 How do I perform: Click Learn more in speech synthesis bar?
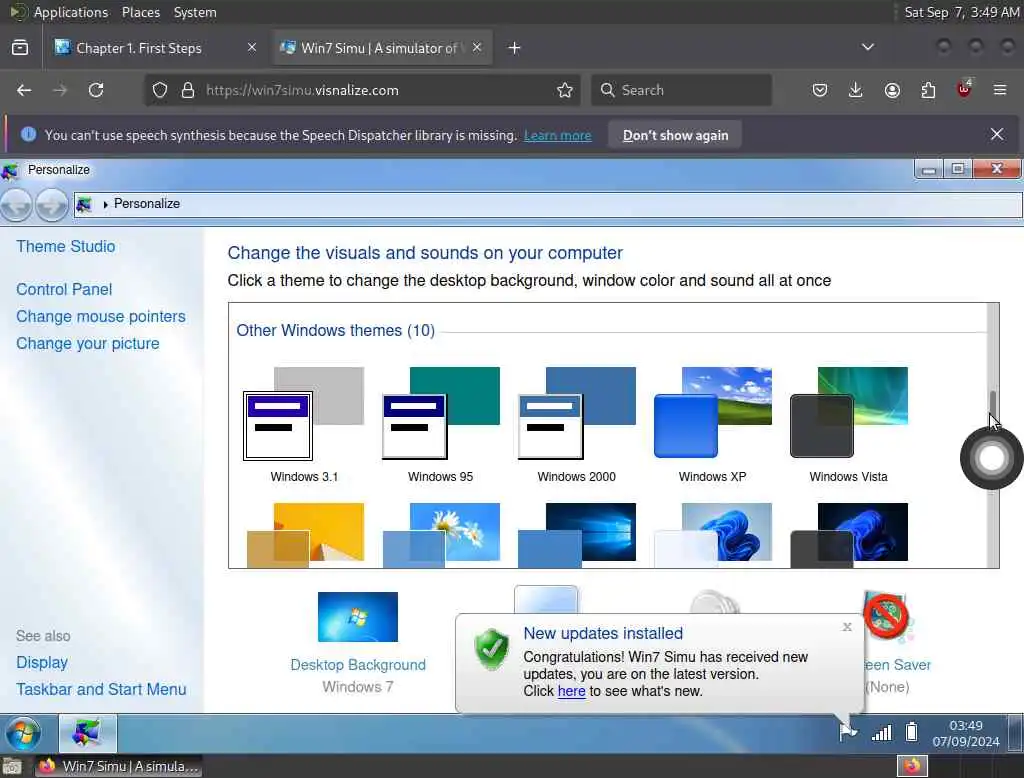[x=558, y=135]
